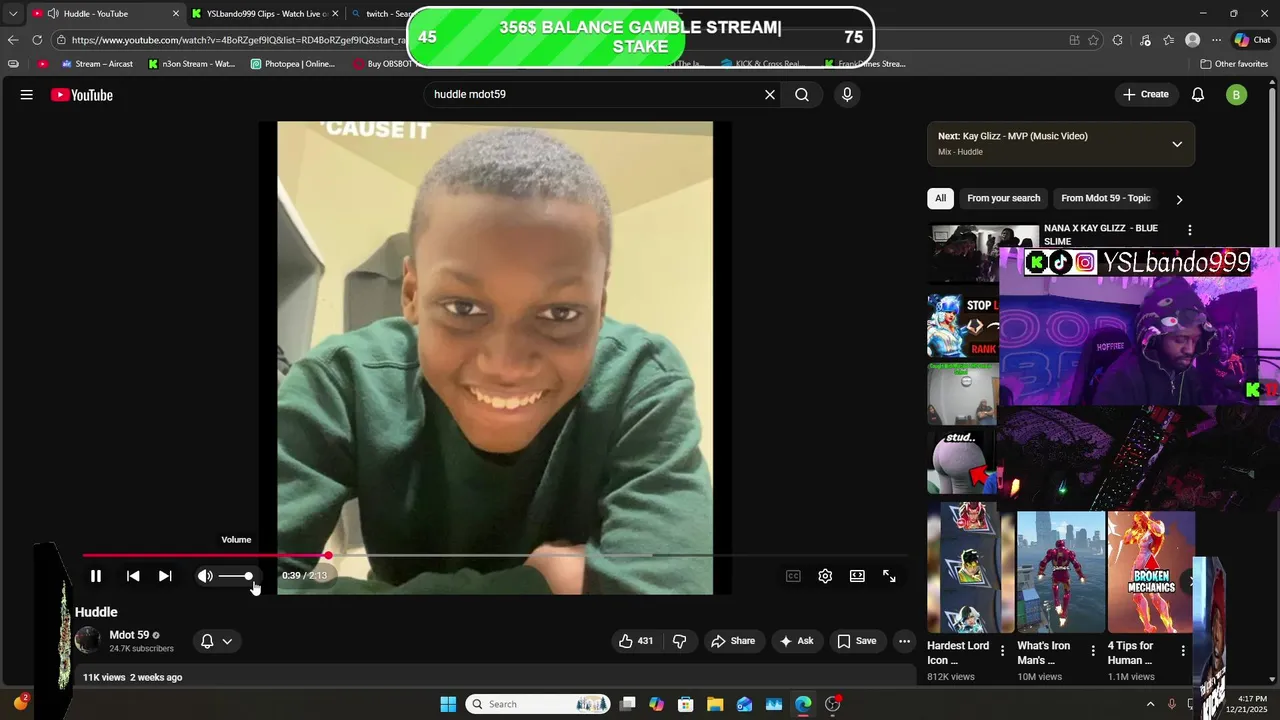The image size is (1280, 720).
Task: Open YouTube notifications bell in header
Action: (1198, 95)
